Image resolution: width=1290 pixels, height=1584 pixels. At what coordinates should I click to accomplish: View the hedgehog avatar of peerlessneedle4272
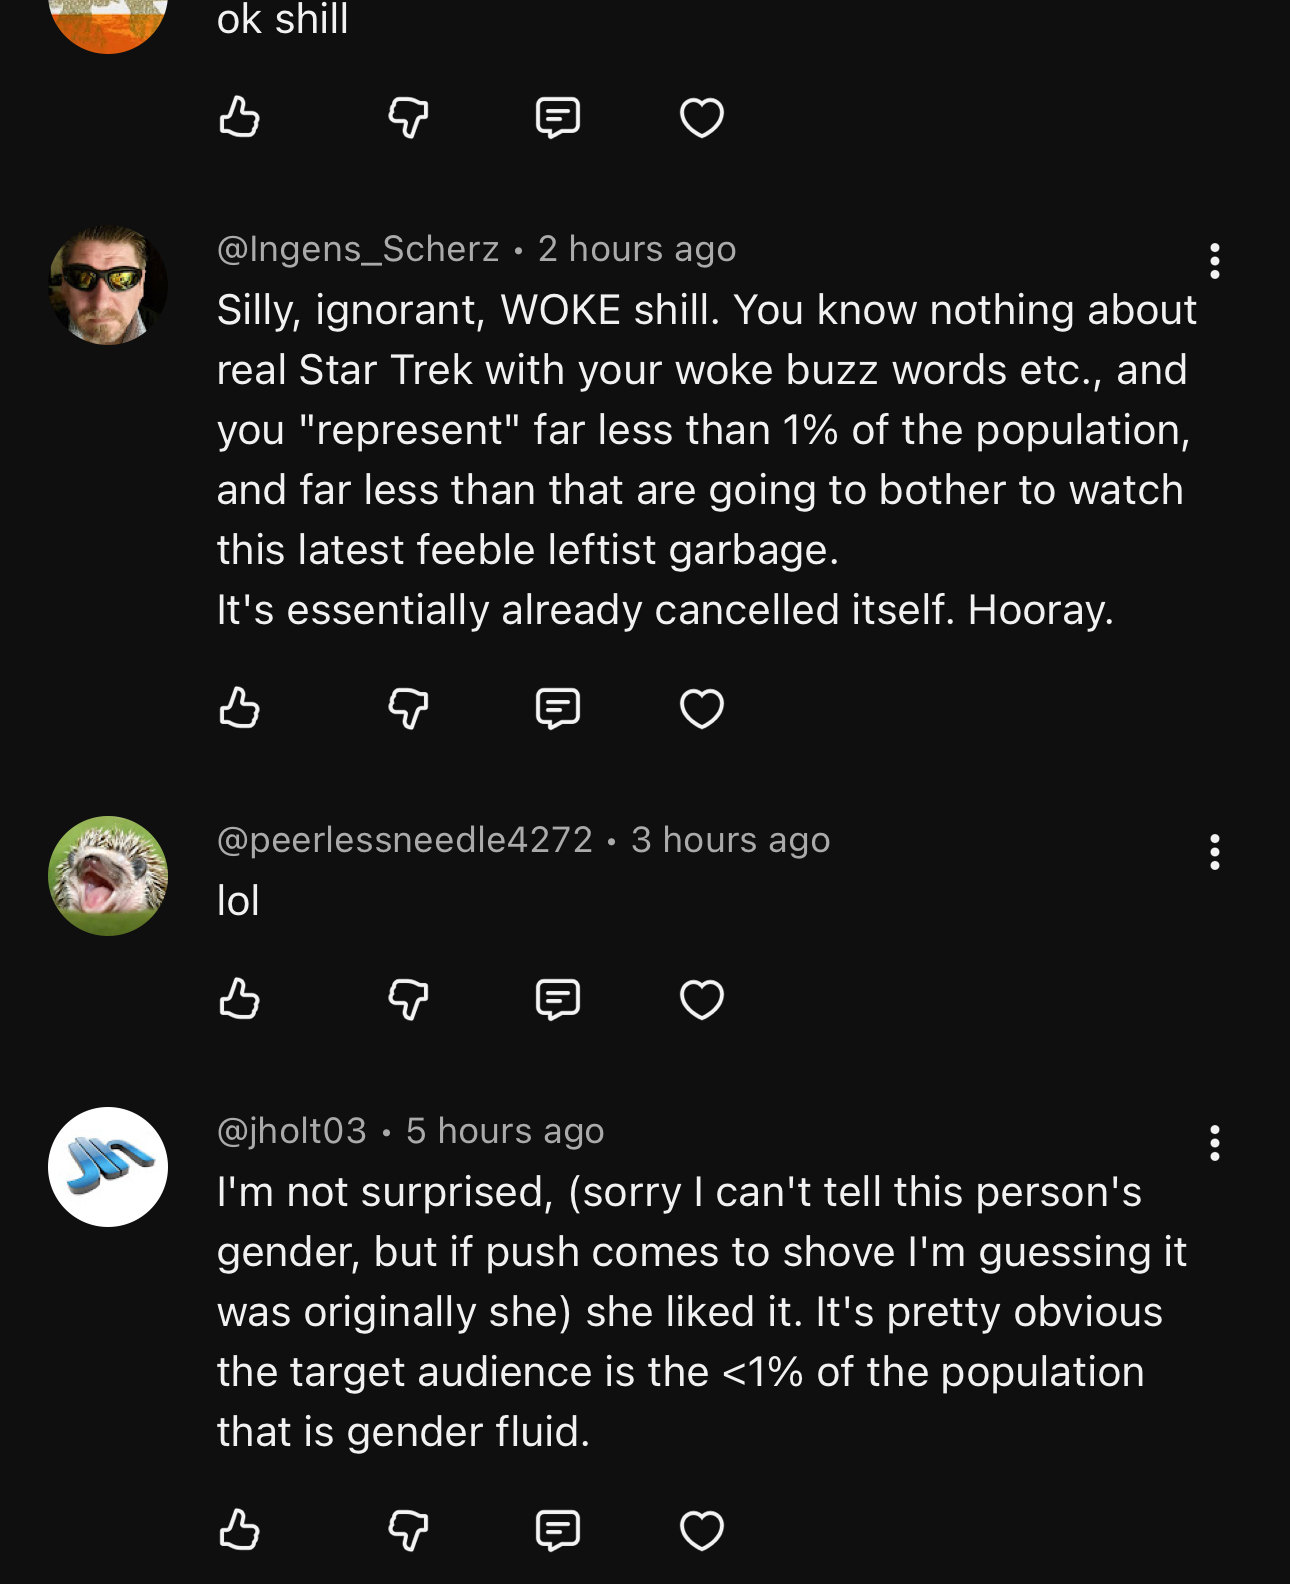point(108,876)
